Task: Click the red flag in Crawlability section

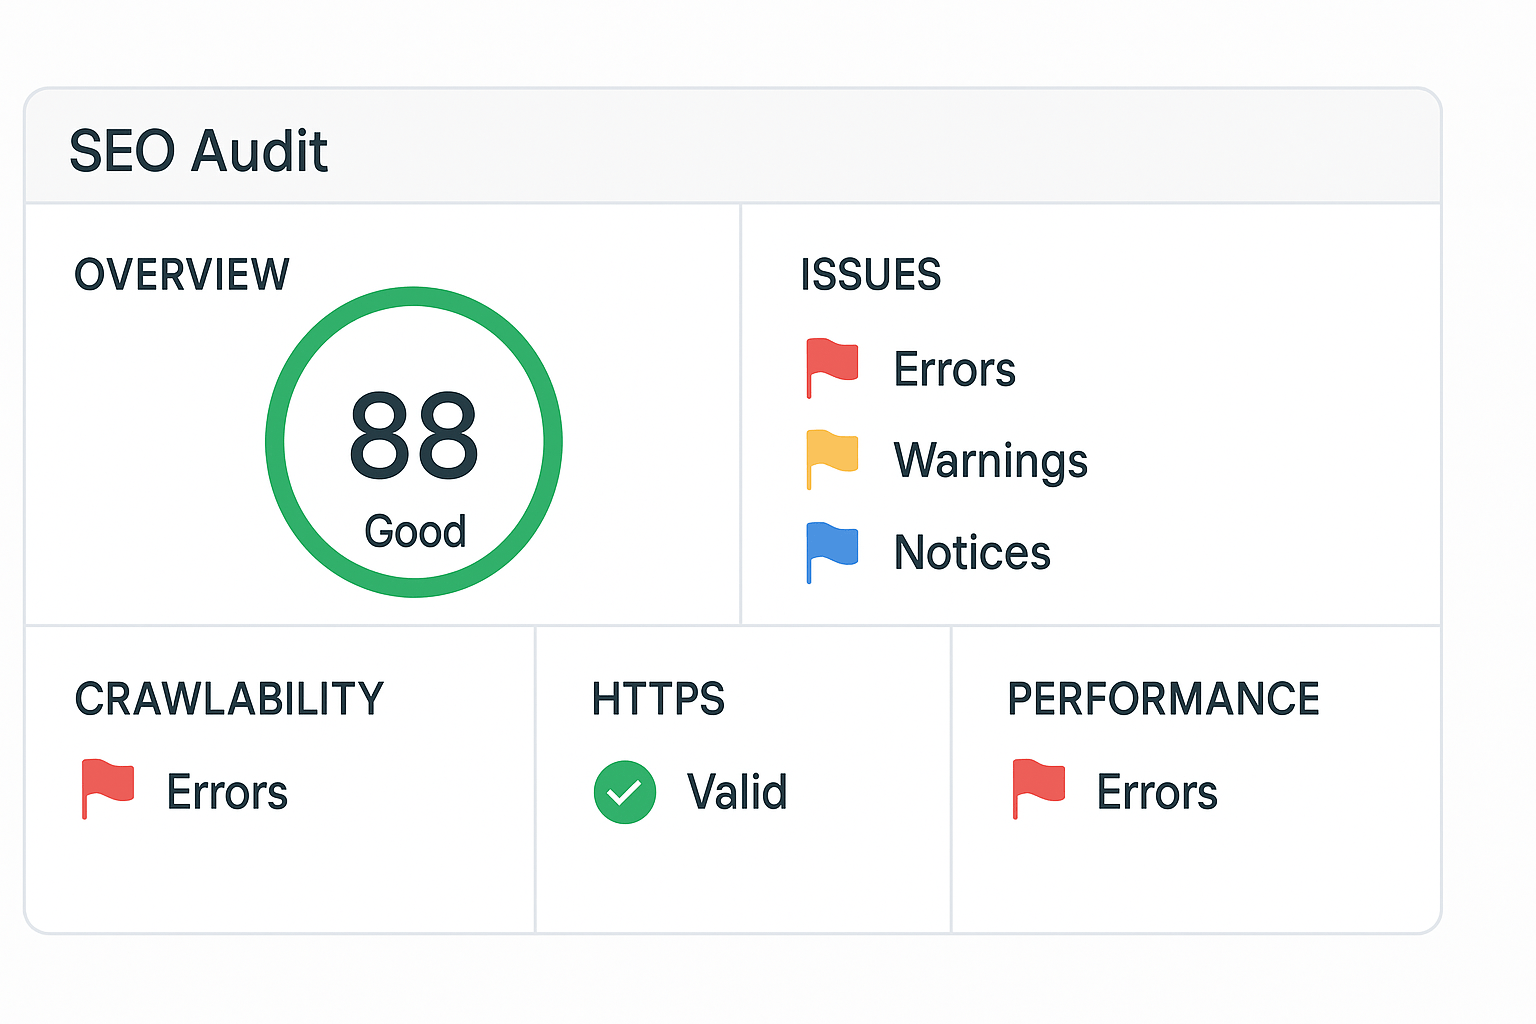Action: pos(108,787)
